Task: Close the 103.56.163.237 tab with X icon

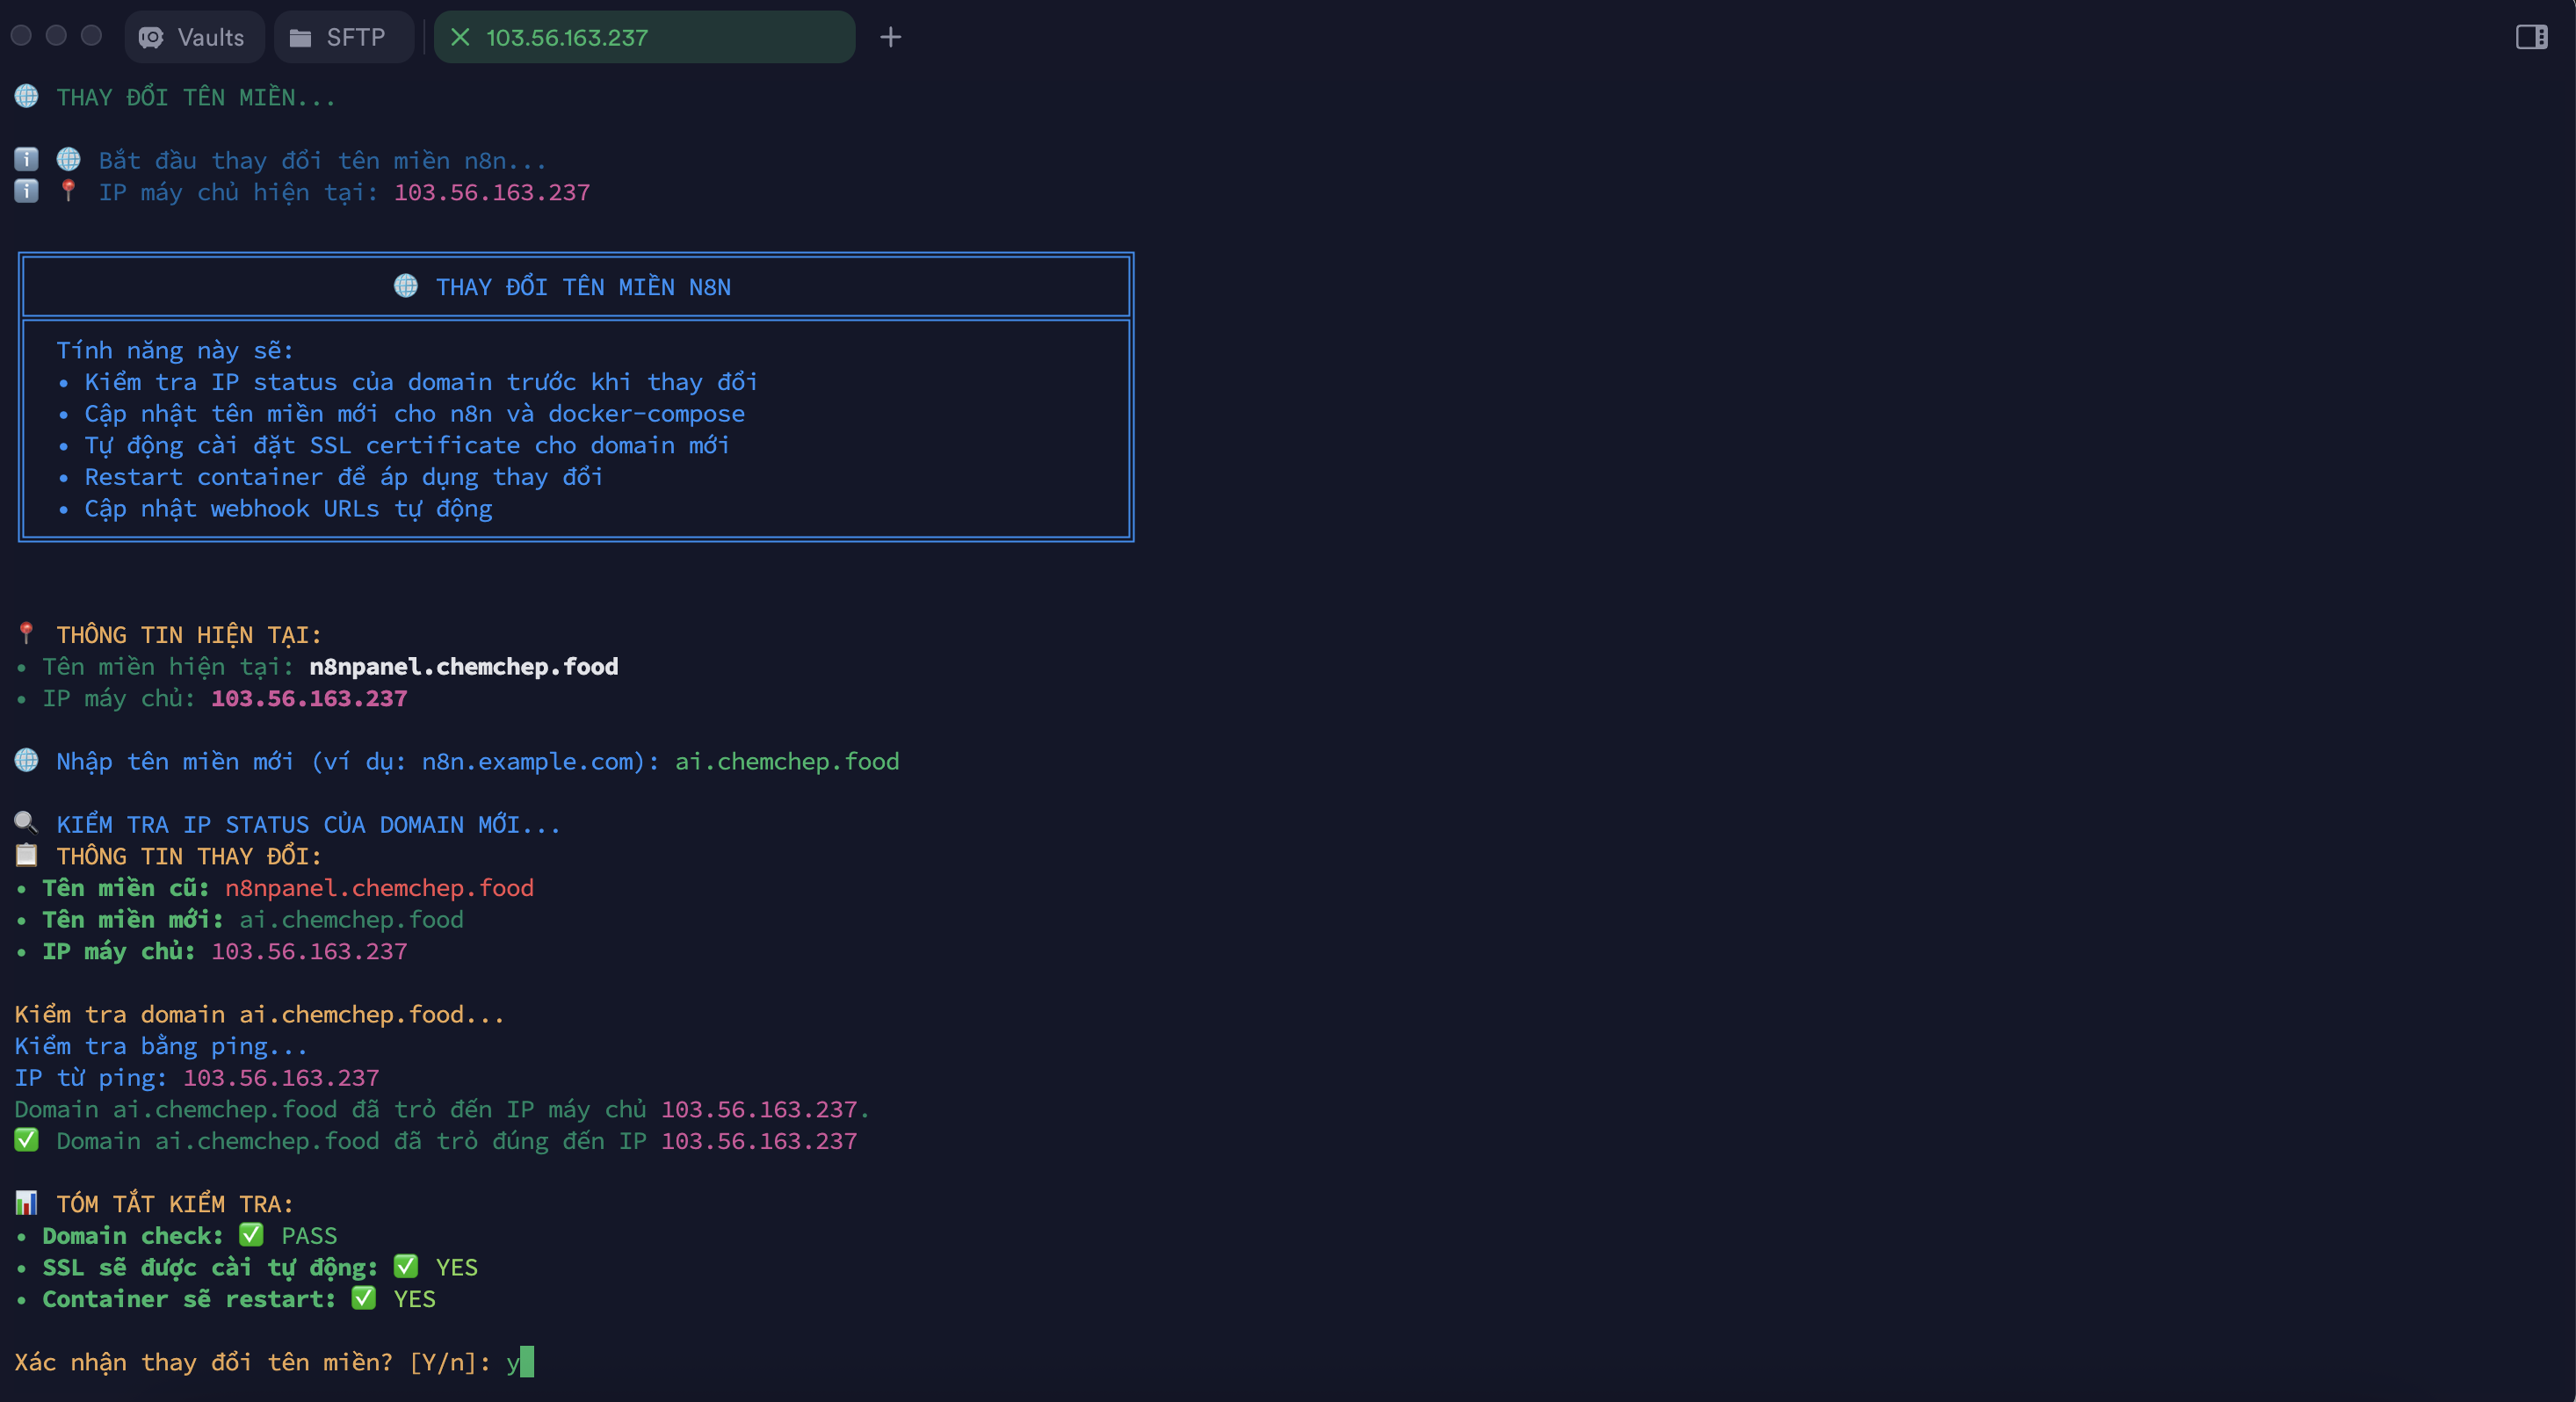Action: point(460,37)
